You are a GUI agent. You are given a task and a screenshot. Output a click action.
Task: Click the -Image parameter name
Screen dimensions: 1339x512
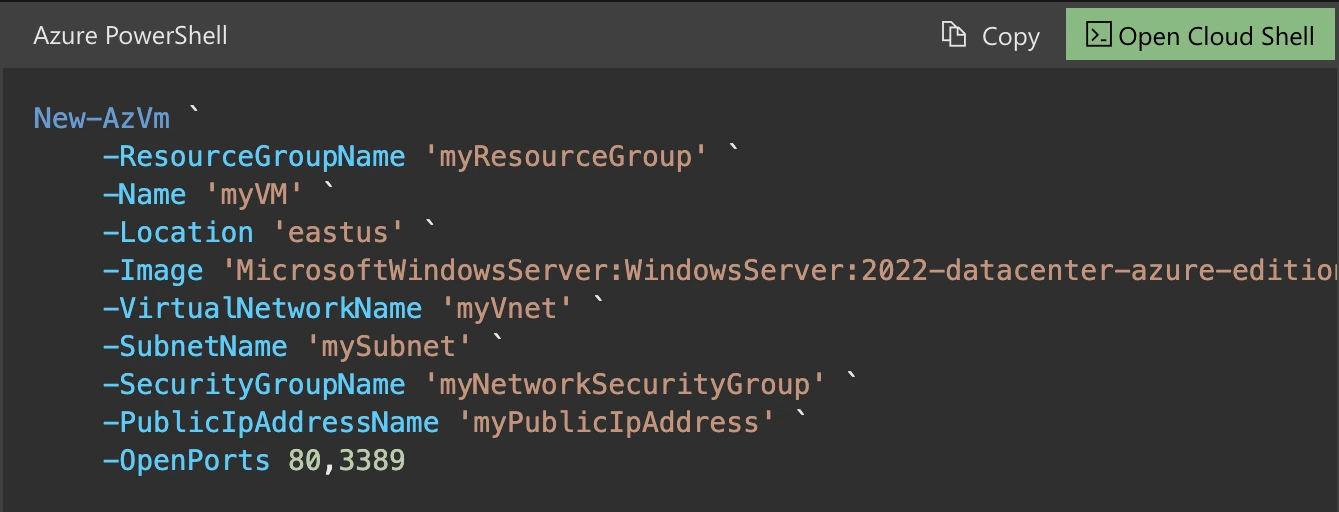click(x=153, y=271)
